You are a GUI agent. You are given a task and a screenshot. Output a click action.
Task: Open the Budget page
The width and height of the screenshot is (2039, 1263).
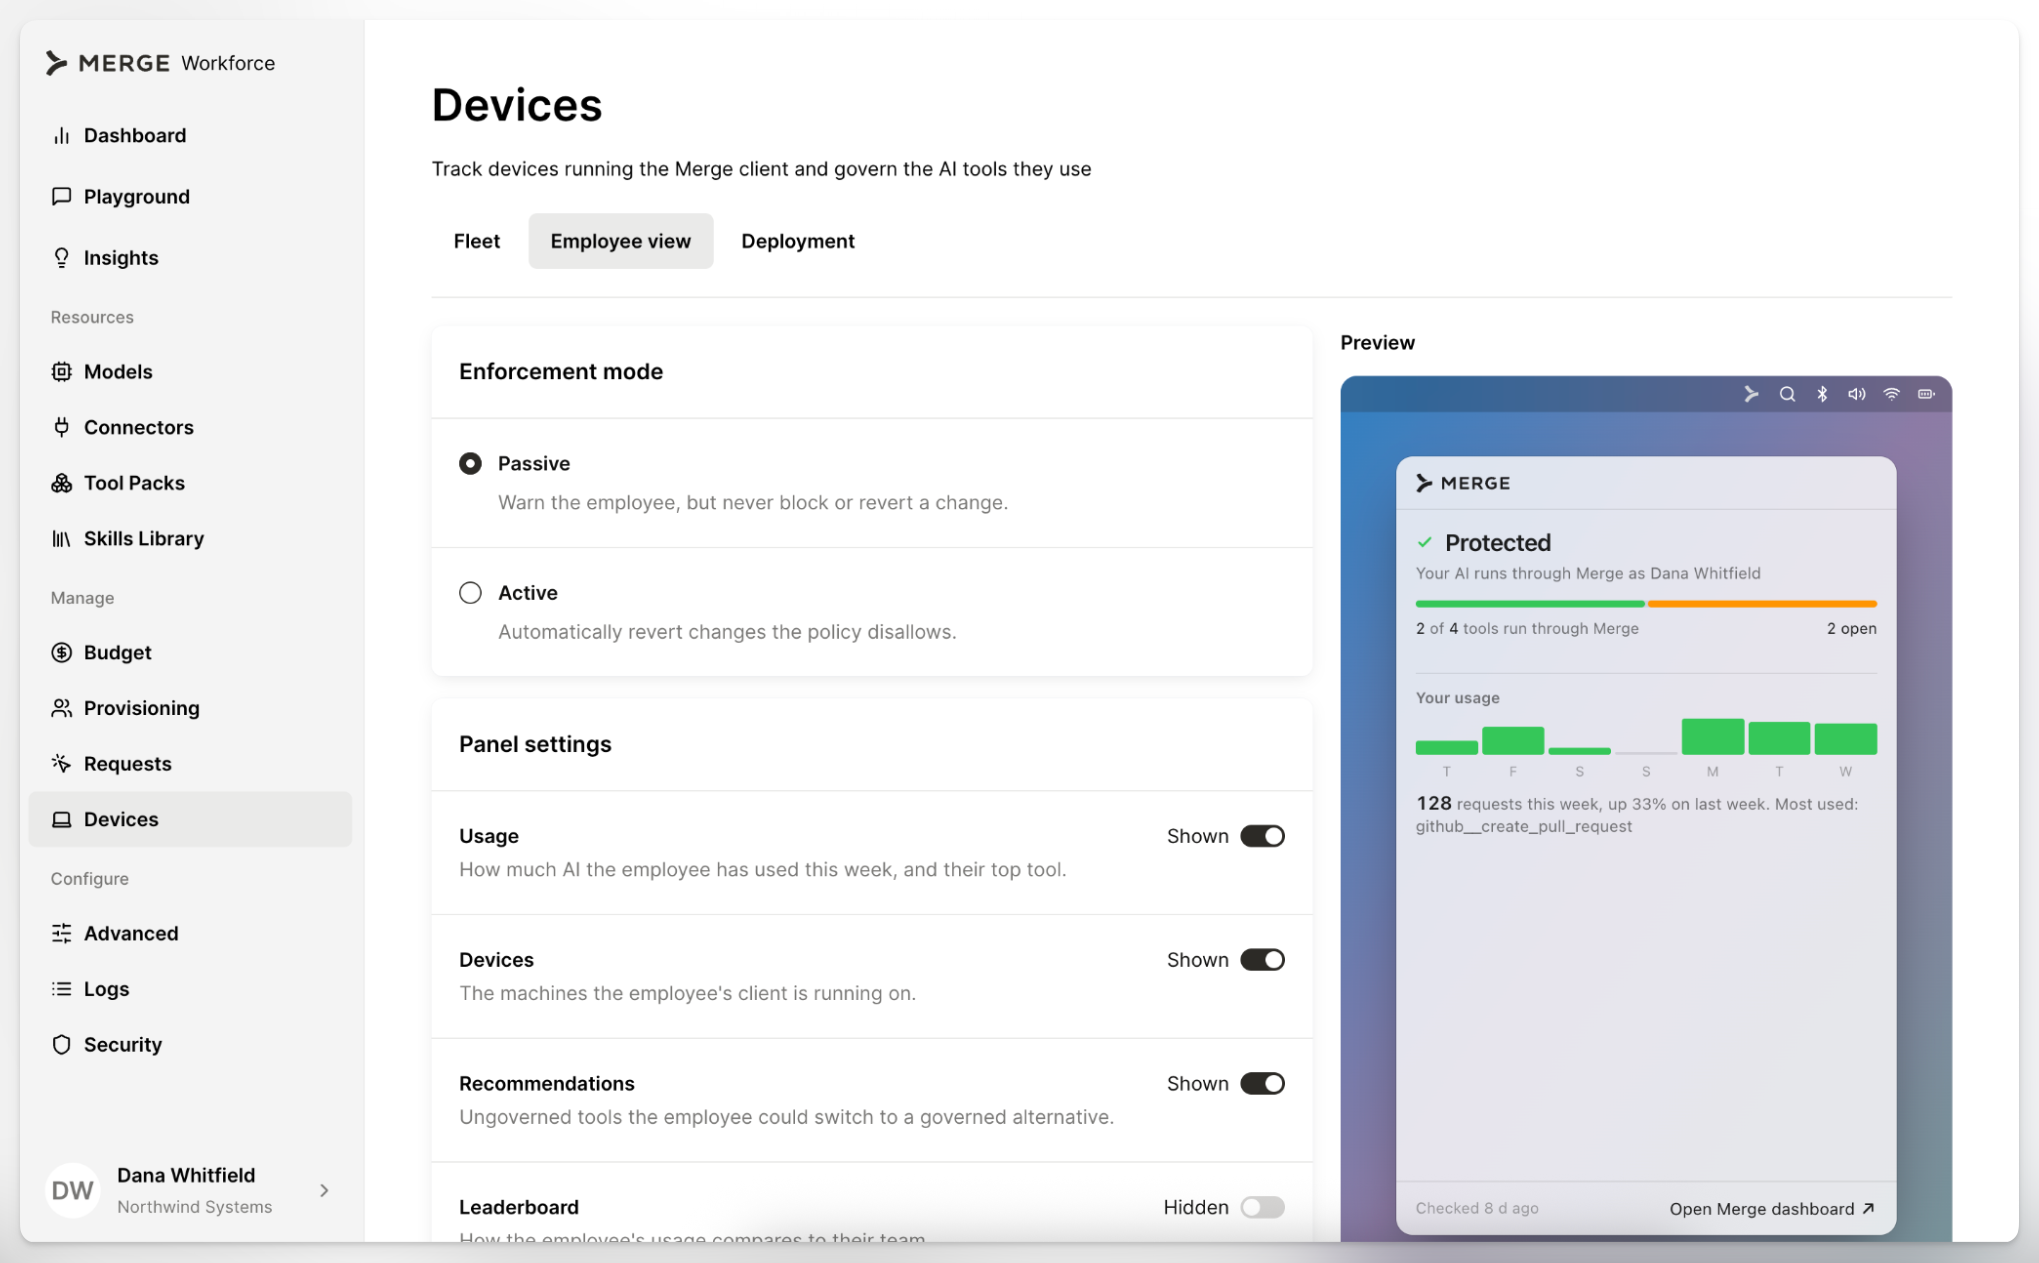tap(190, 652)
